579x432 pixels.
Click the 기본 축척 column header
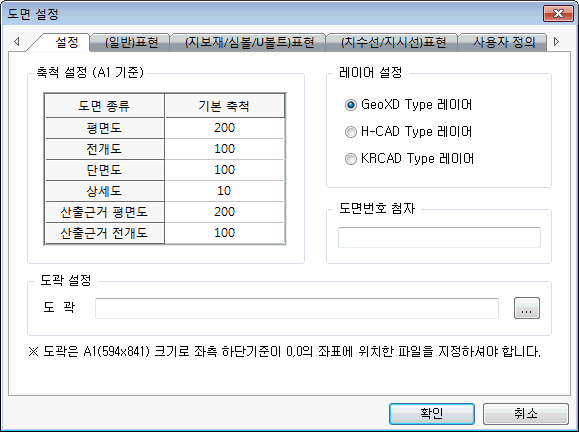(225, 106)
